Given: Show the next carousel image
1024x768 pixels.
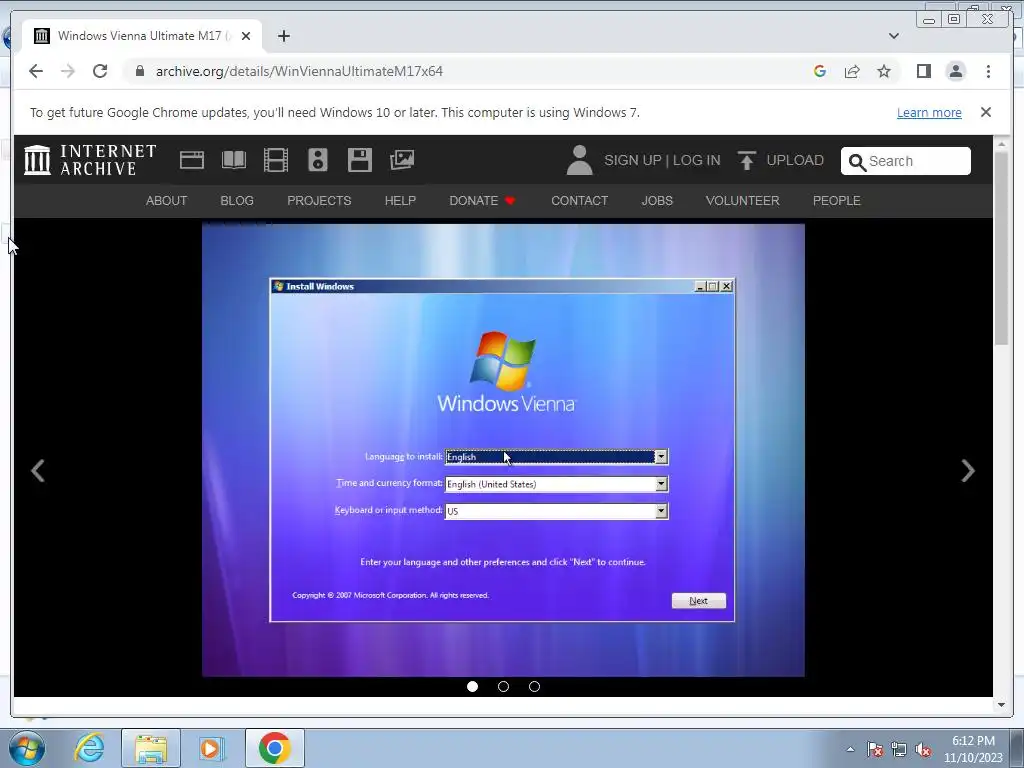Looking at the screenshot, I should (x=968, y=471).
